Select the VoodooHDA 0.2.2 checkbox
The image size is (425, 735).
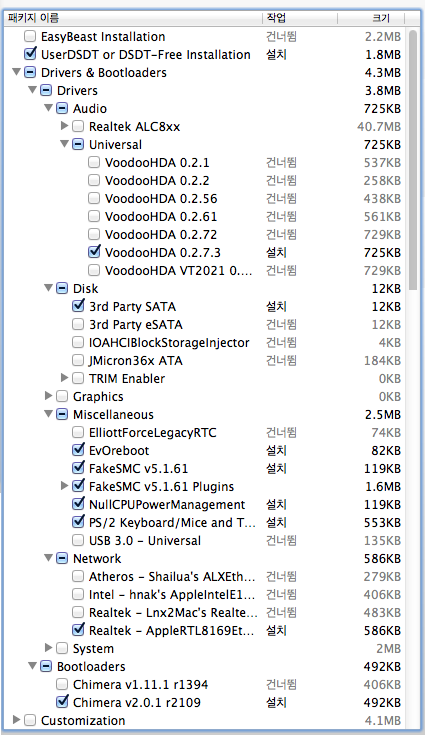(94, 180)
